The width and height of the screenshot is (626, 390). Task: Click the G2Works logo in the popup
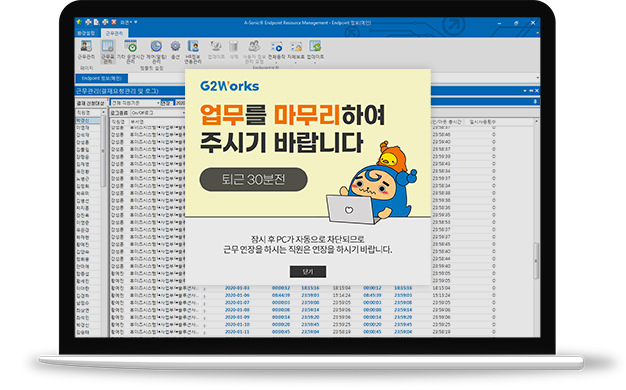click(229, 86)
